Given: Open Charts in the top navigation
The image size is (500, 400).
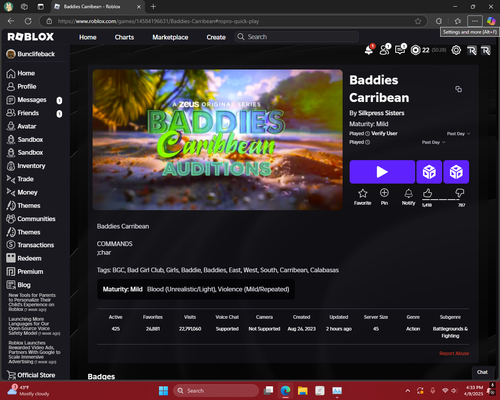Looking at the screenshot, I should click(x=124, y=37).
